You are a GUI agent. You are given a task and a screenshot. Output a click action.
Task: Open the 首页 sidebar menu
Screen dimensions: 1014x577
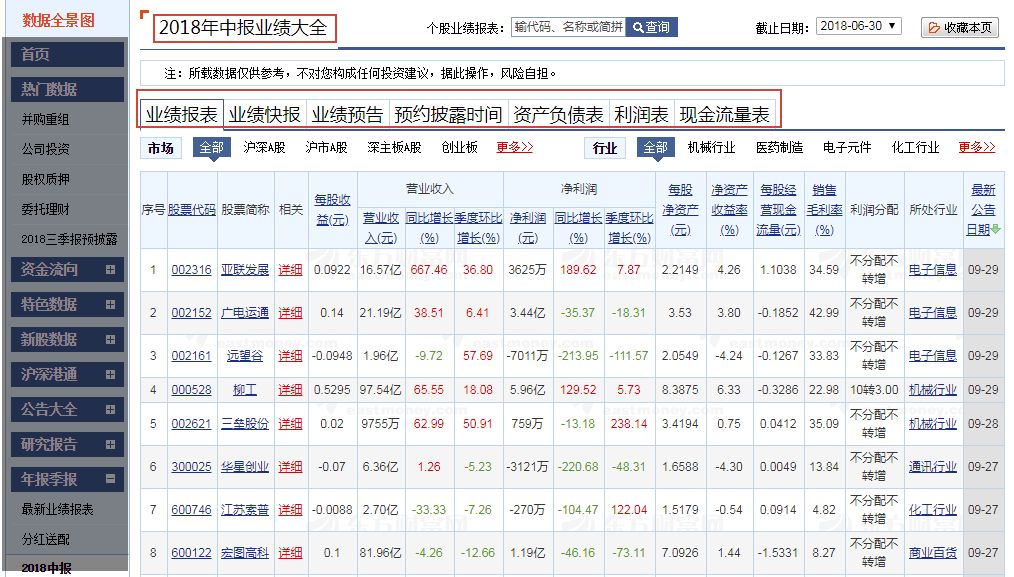(x=67, y=54)
